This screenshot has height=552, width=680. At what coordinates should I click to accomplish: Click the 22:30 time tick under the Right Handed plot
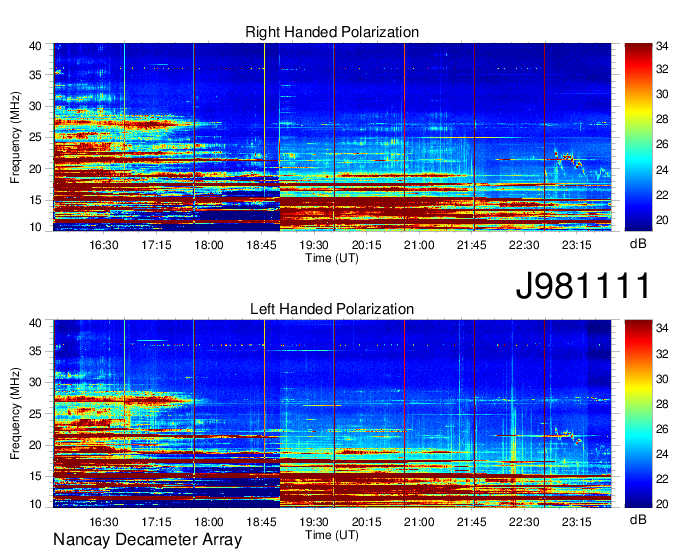[524, 245]
